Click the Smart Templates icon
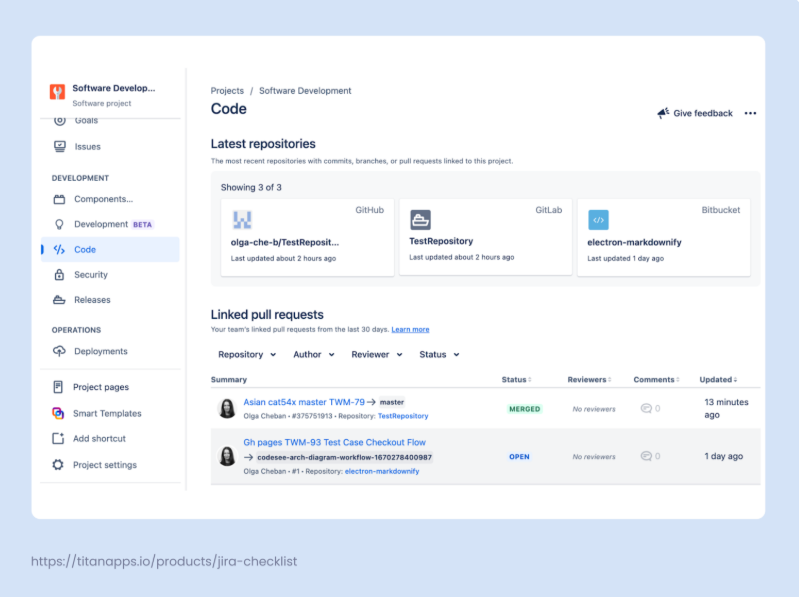 tap(59, 413)
